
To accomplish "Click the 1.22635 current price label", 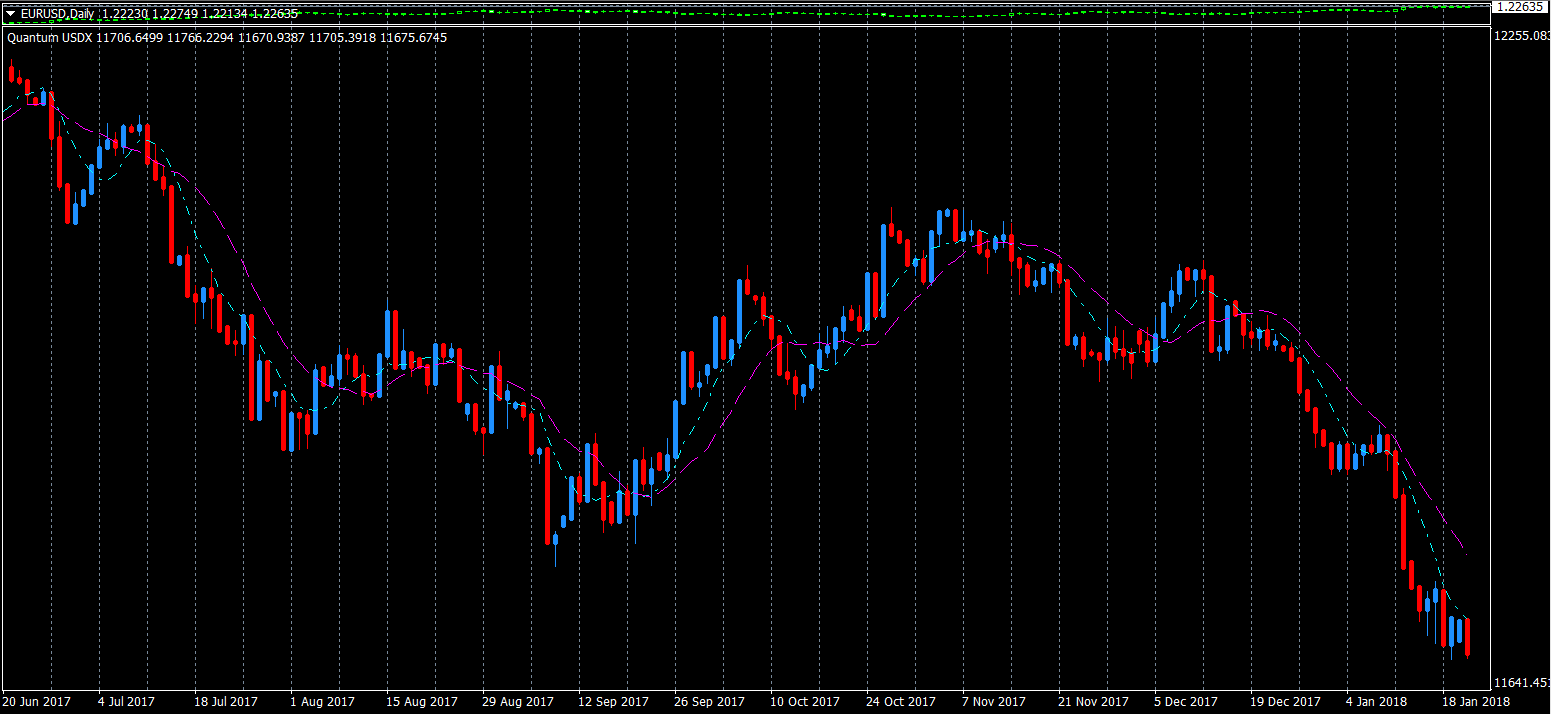I will click(x=1520, y=6).
